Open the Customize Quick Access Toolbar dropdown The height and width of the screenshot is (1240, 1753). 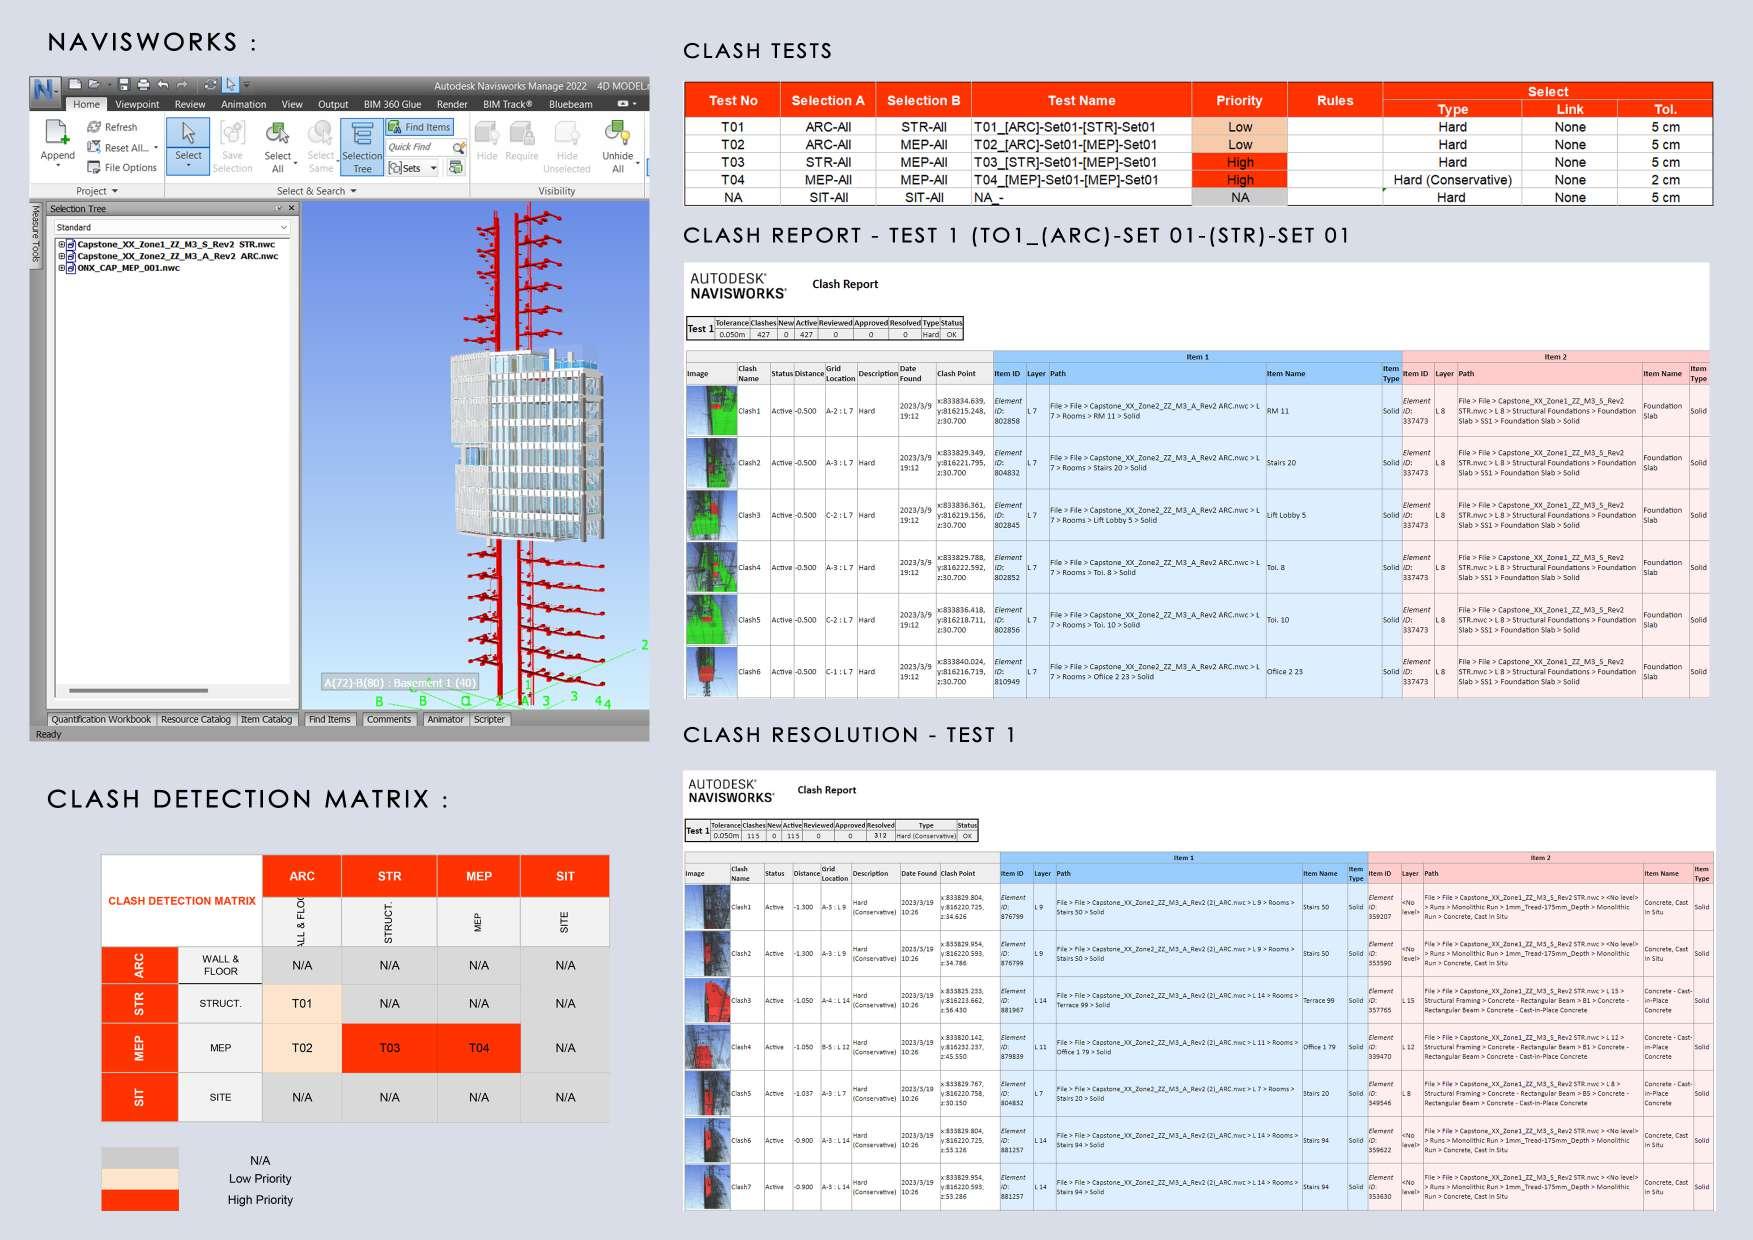[247, 85]
